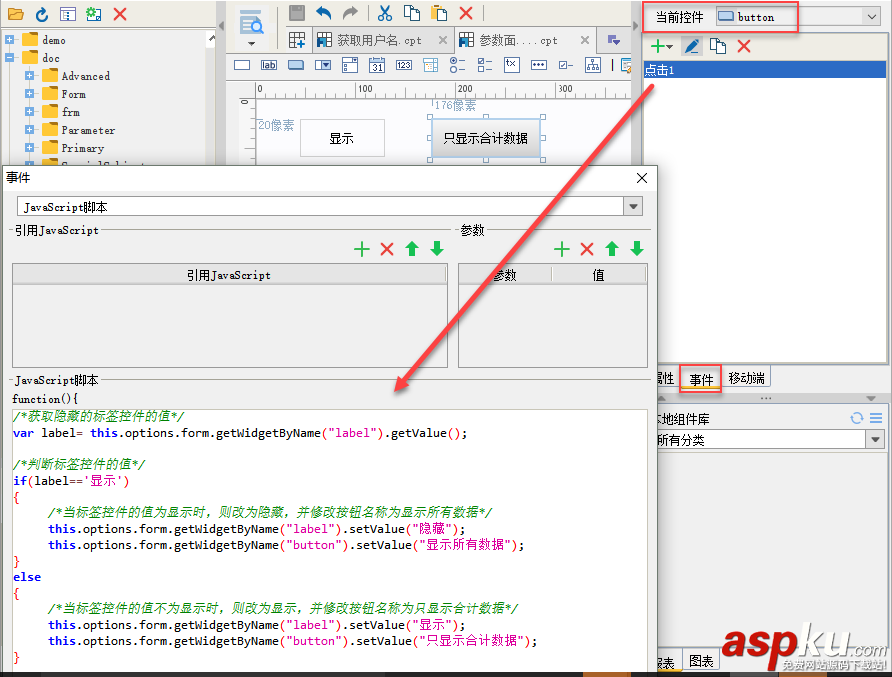
Task: Collapse left panel with the left arrow
Action: point(221,26)
